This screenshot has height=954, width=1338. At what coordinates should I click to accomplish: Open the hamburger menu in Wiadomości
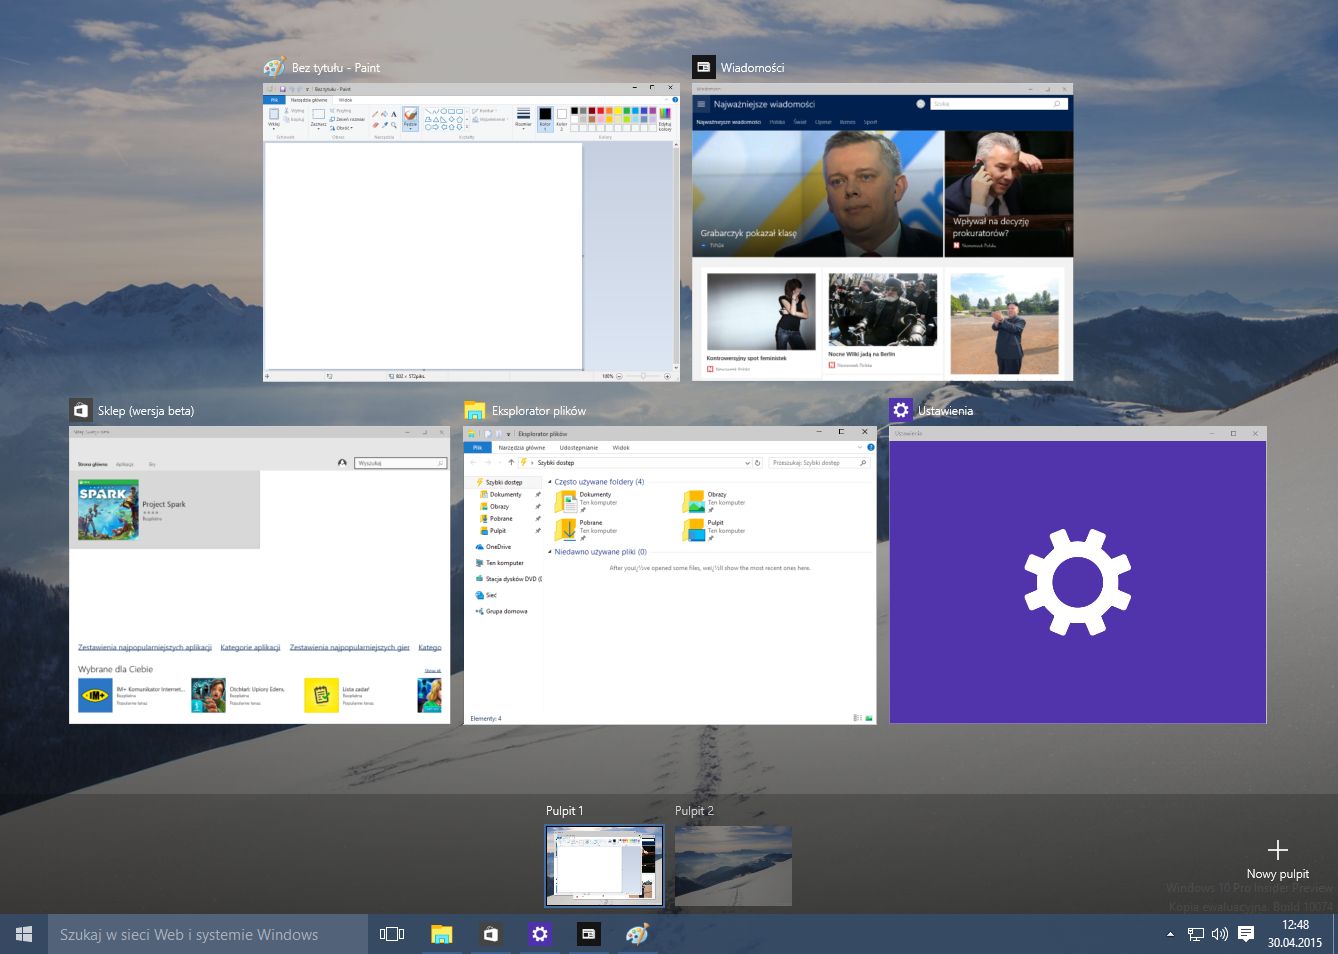[x=702, y=104]
